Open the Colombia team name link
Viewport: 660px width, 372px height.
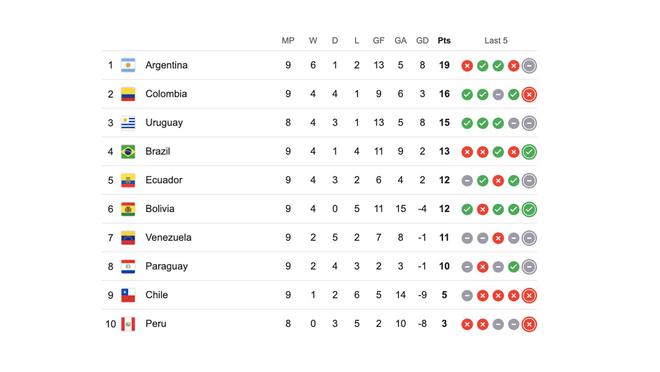[166, 94]
